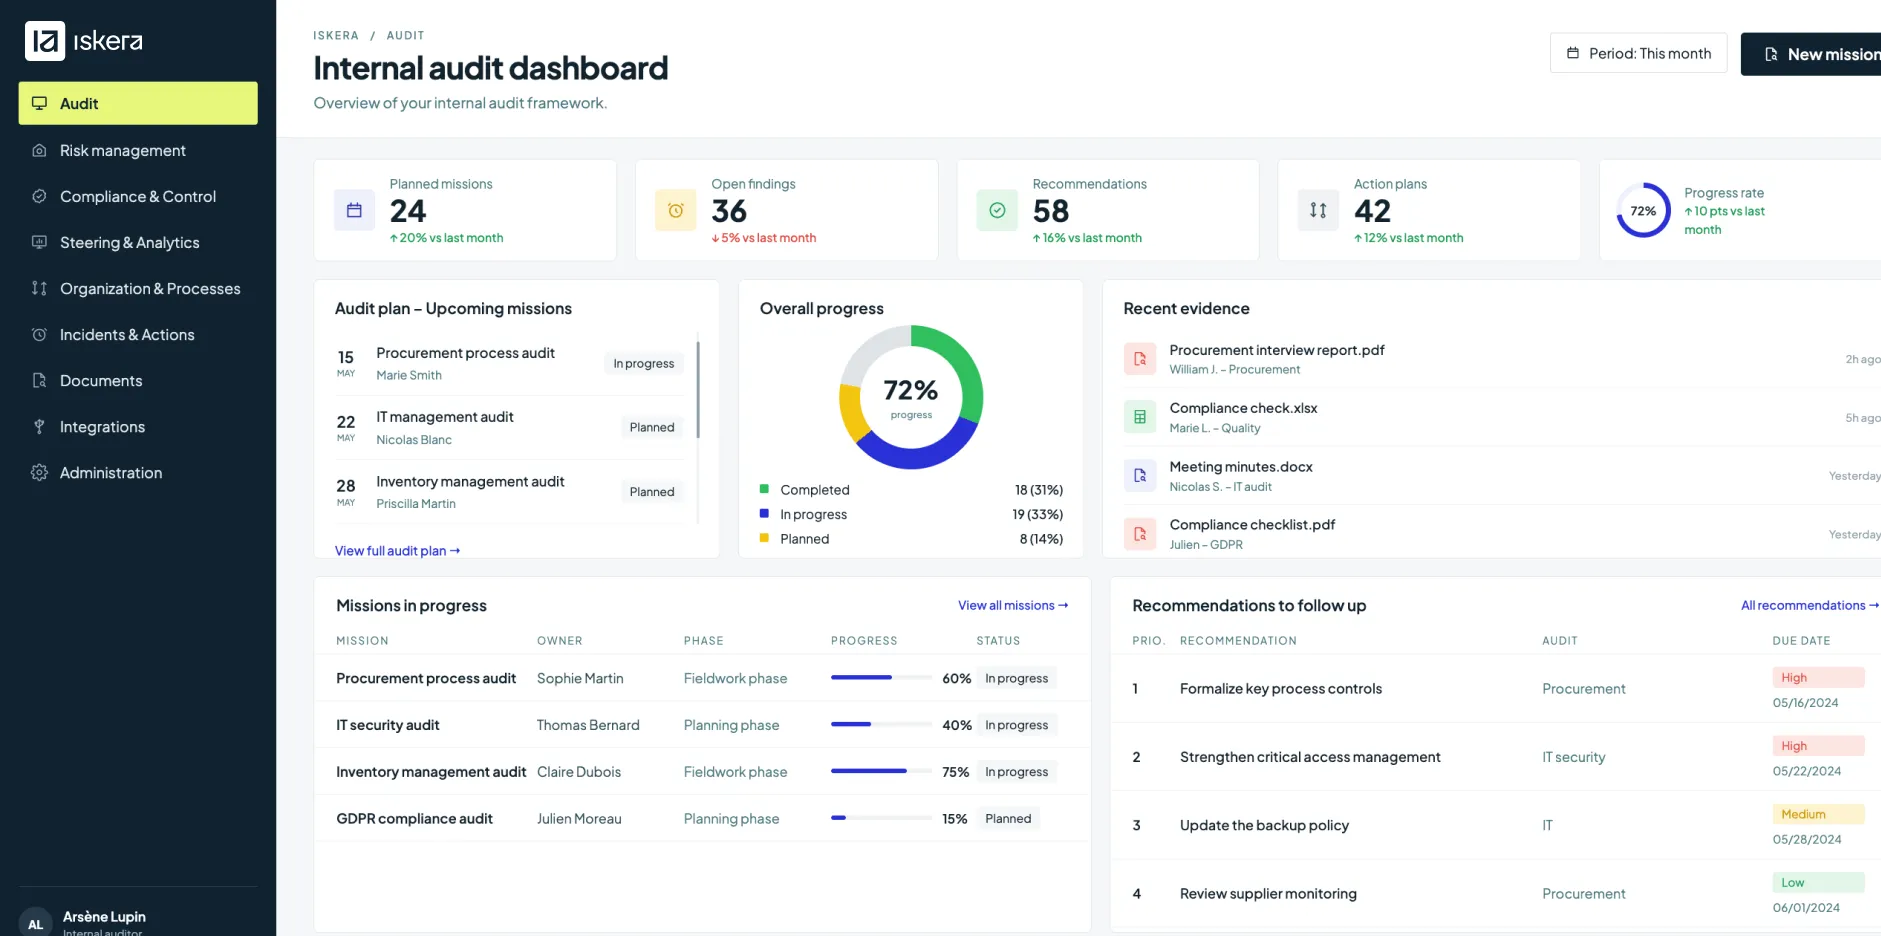
Task: Click the Overall progress donut chart
Action: [911, 397]
